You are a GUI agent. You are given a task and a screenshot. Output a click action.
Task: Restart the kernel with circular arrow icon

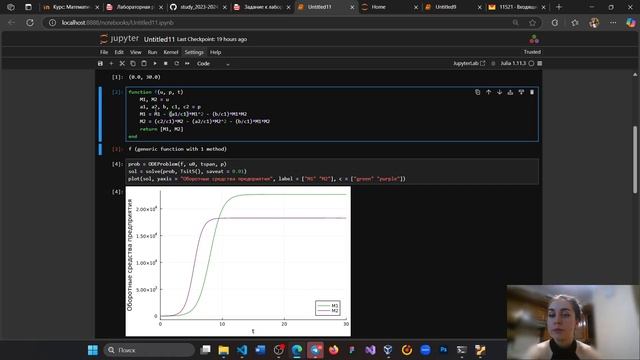(176, 64)
